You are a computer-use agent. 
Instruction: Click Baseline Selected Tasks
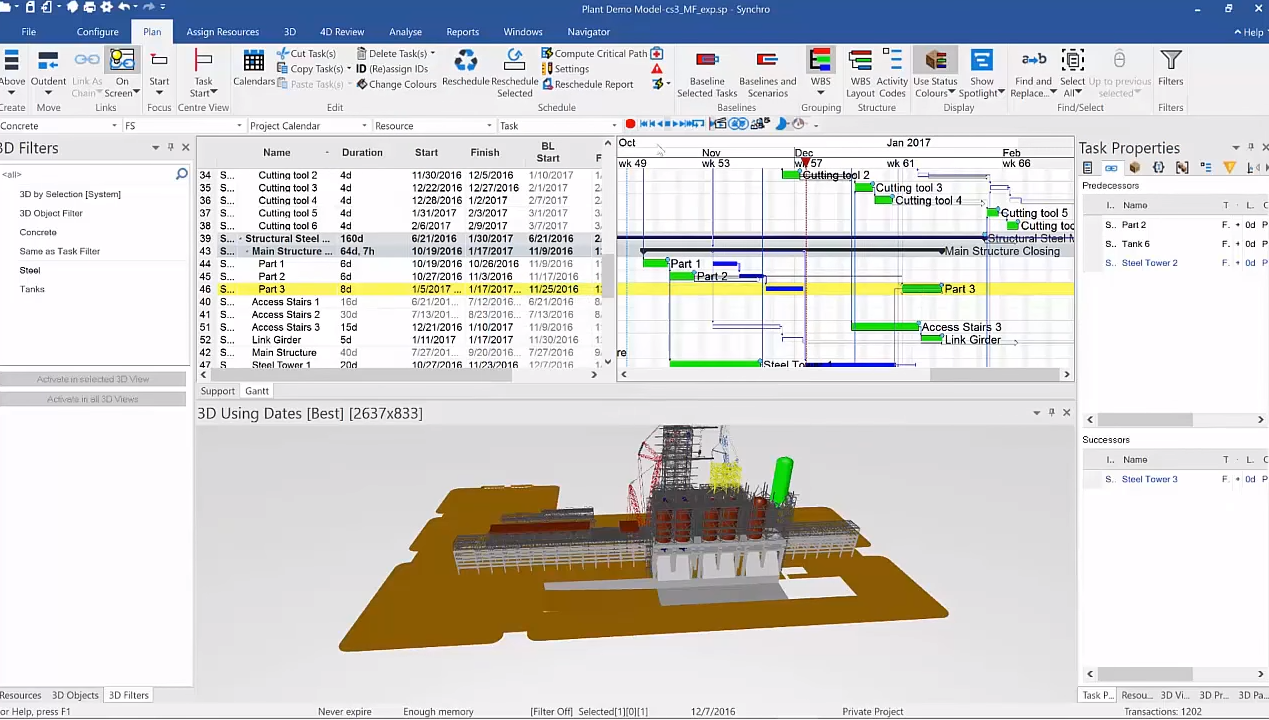(x=707, y=74)
